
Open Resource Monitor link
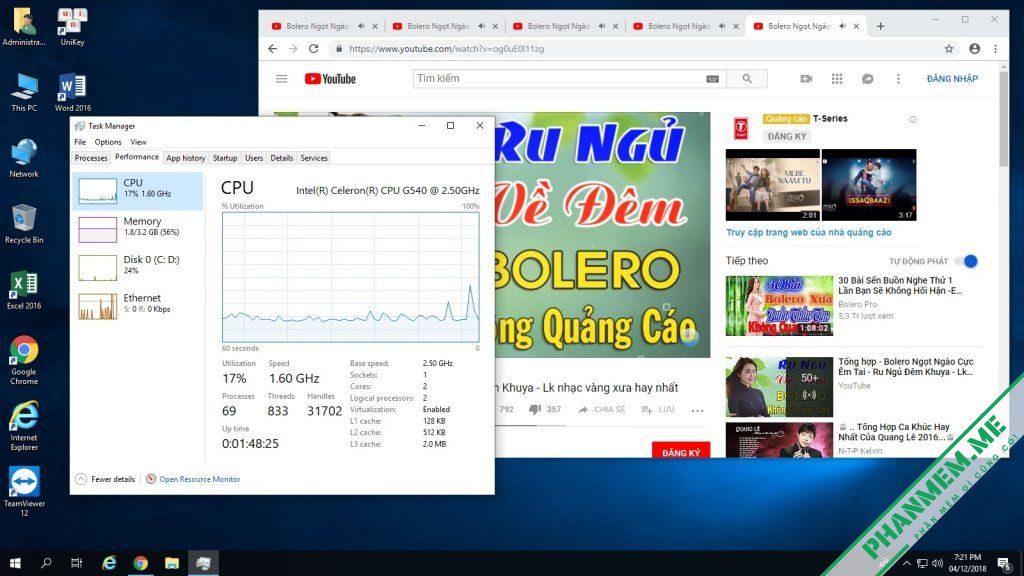(x=199, y=479)
